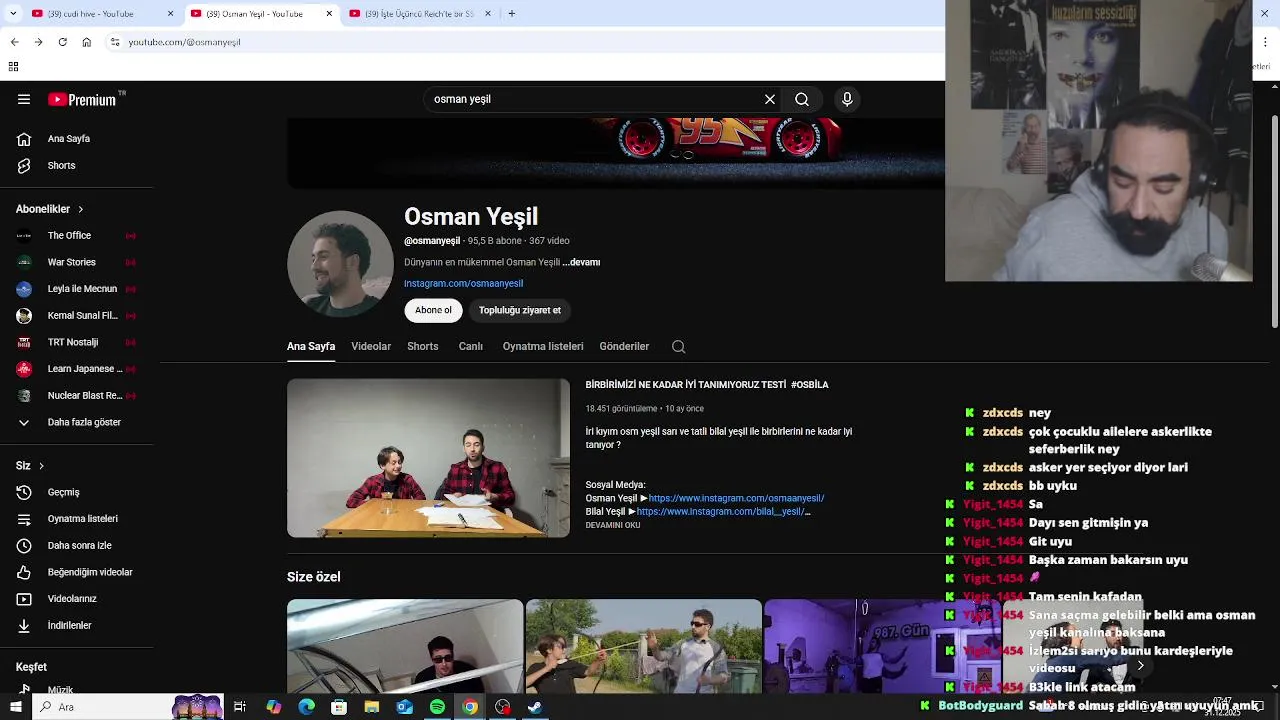Switch to 'Cudi hive - YouTube' browser tab
The width and height of the screenshot is (1280, 720).
(x=89, y=14)
